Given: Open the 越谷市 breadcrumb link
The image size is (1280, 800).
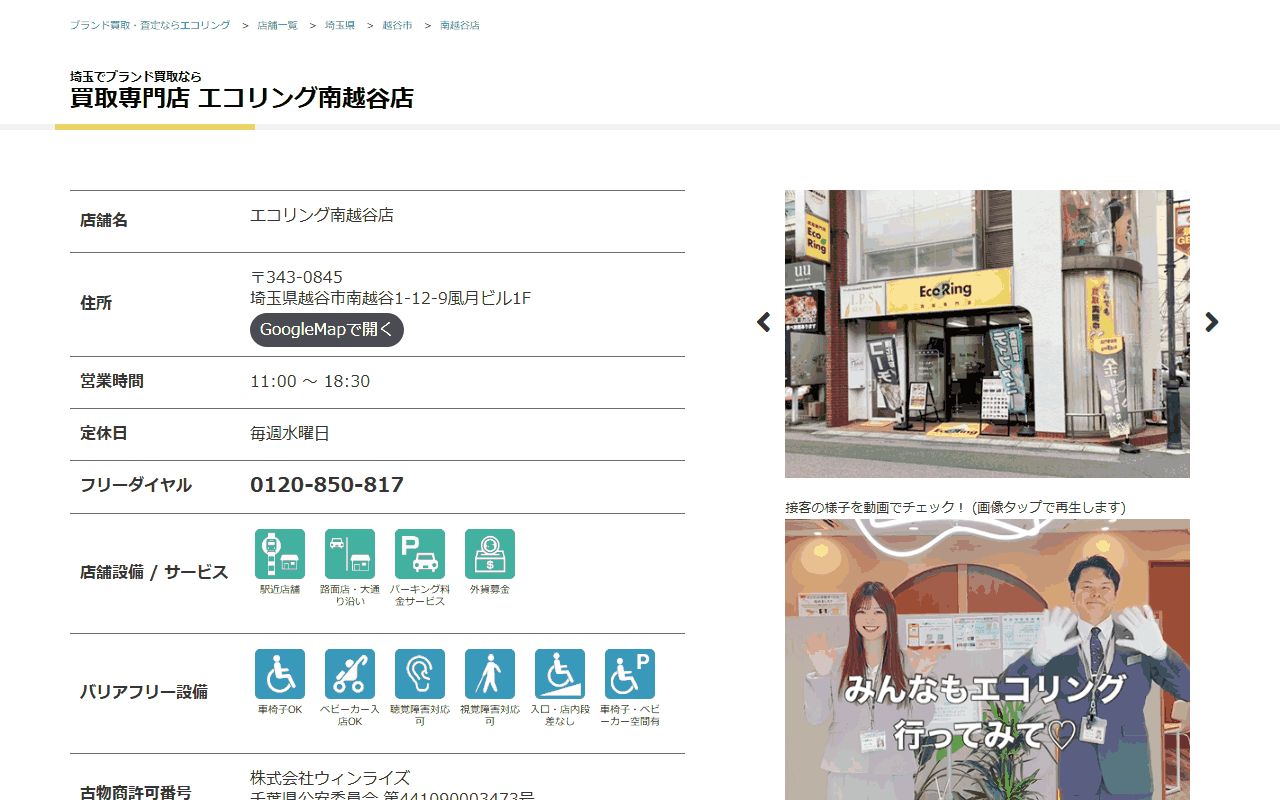Looking at the screenshot, I should [397, 25].
